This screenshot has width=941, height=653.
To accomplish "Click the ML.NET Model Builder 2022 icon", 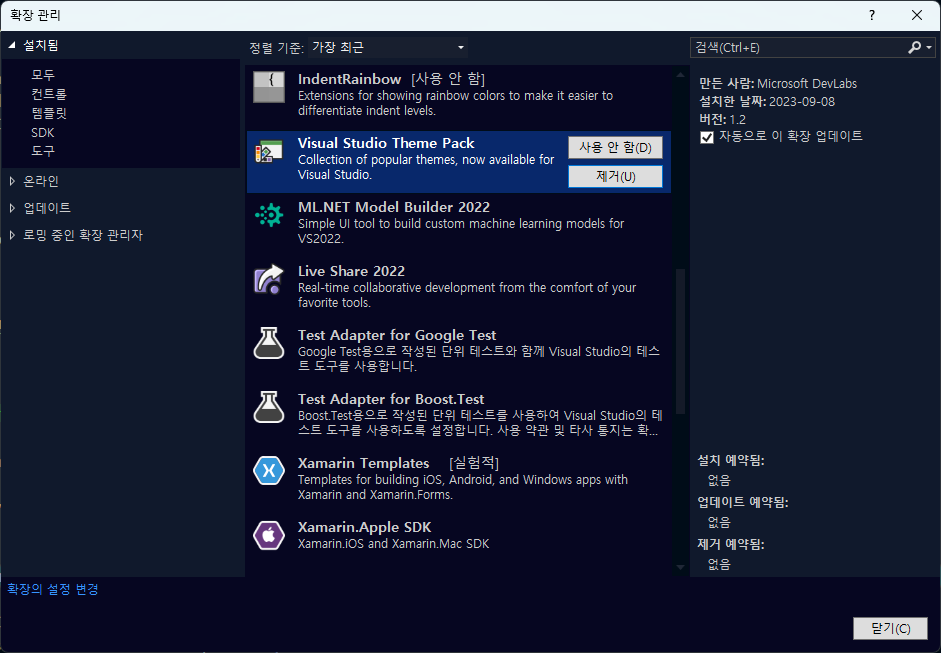I will [269, 215].
